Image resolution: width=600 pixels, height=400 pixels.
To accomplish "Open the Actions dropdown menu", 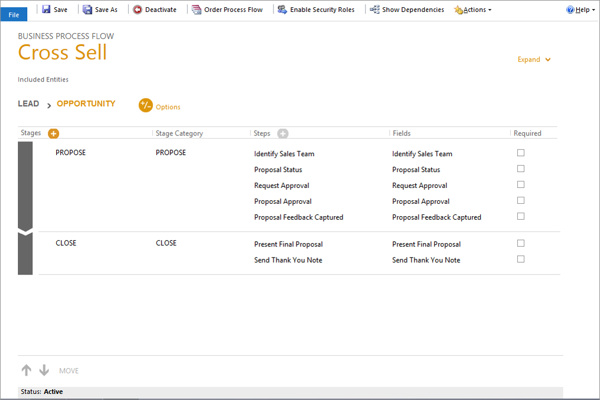I will click(473, 10).
